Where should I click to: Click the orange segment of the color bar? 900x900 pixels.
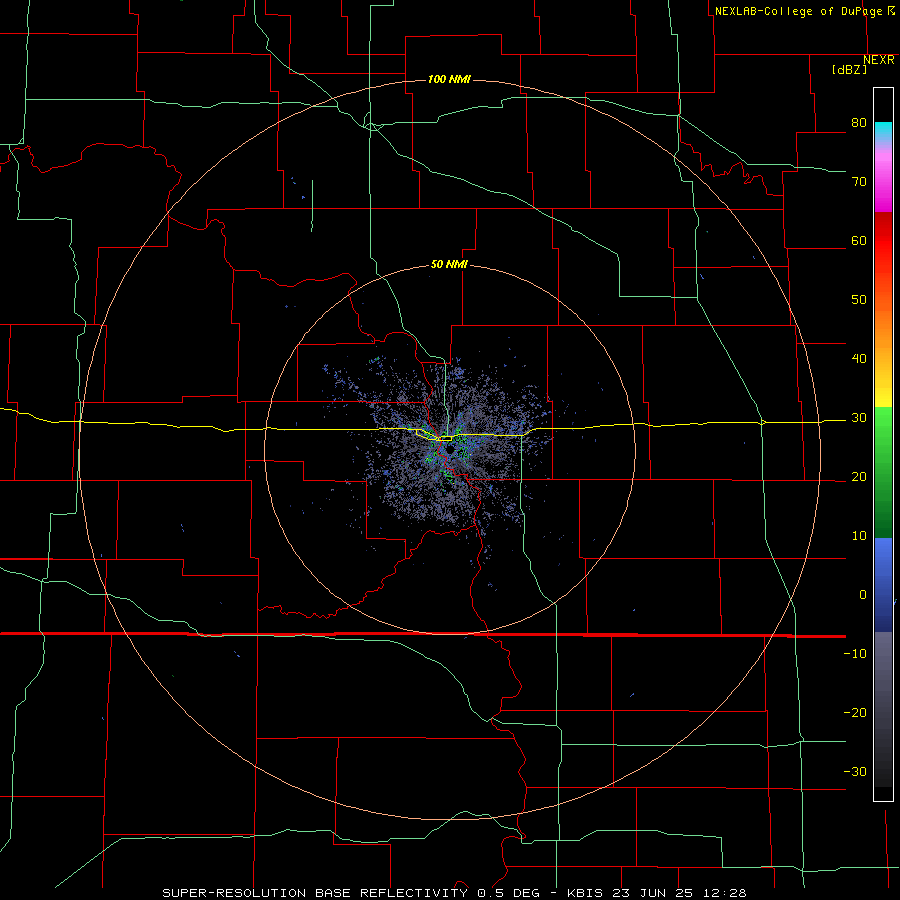coord(883,333)
